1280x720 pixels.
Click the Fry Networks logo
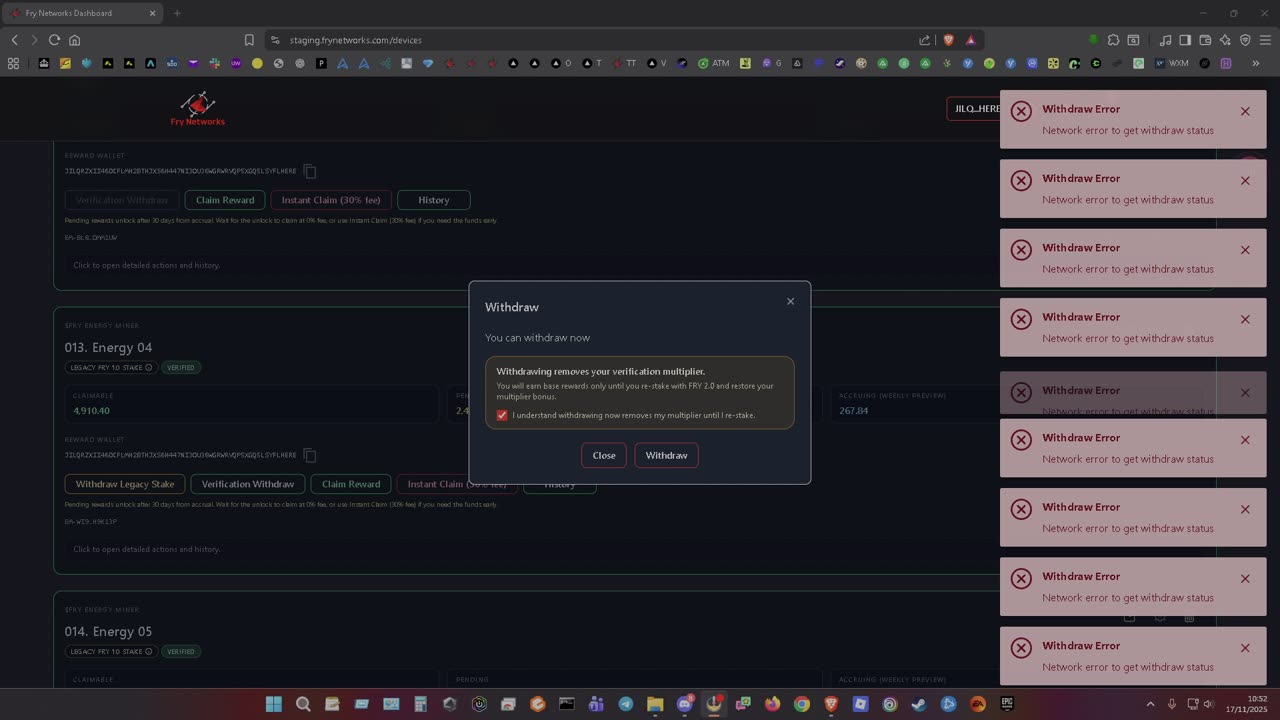point(198,108)
